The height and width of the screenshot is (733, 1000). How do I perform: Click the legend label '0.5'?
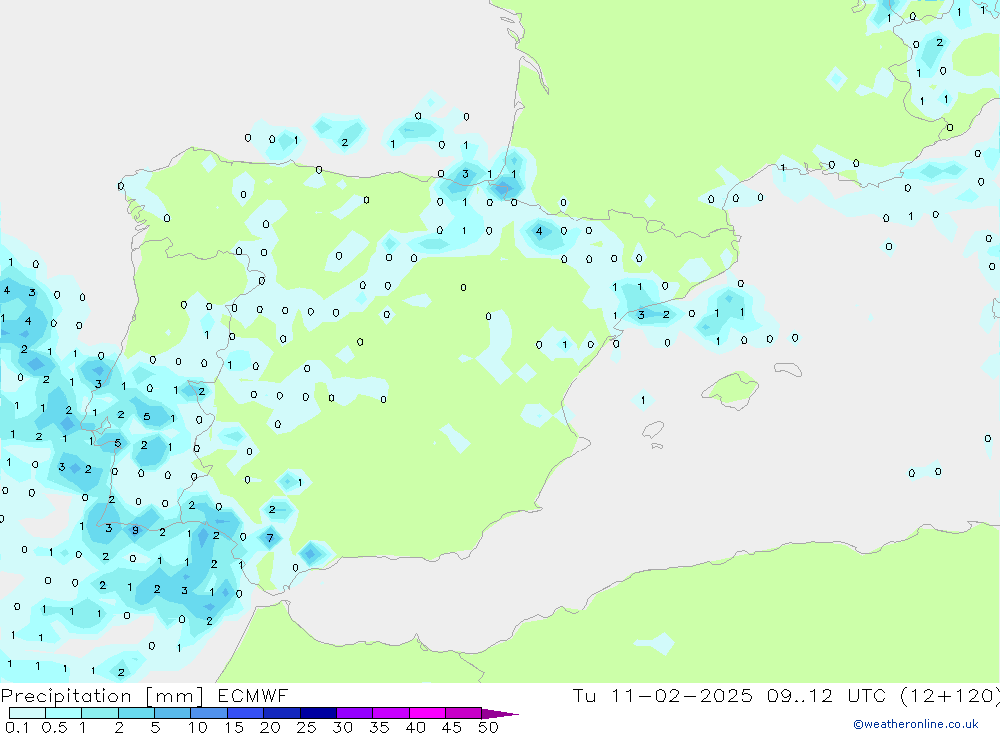54,727
